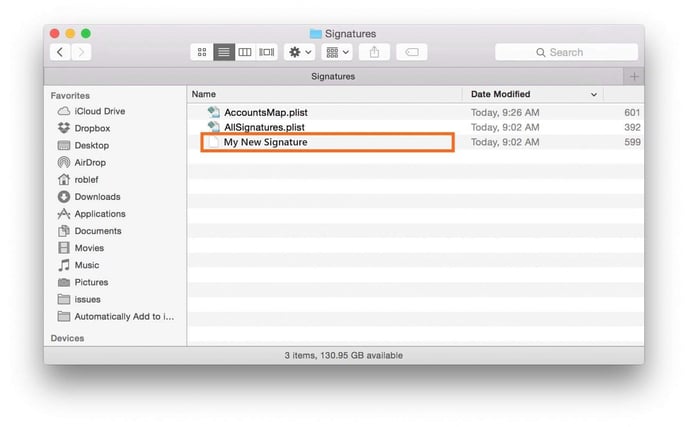Click the iCloud Drive cloud icon
The image size is (688, 427).
[64, 111]
